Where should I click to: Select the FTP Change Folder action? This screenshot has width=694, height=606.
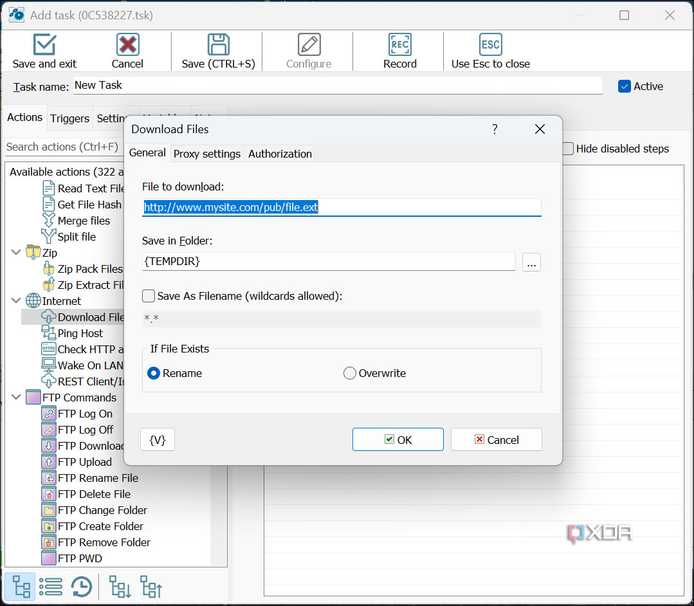pyautogui.click(x=95, y=510)
